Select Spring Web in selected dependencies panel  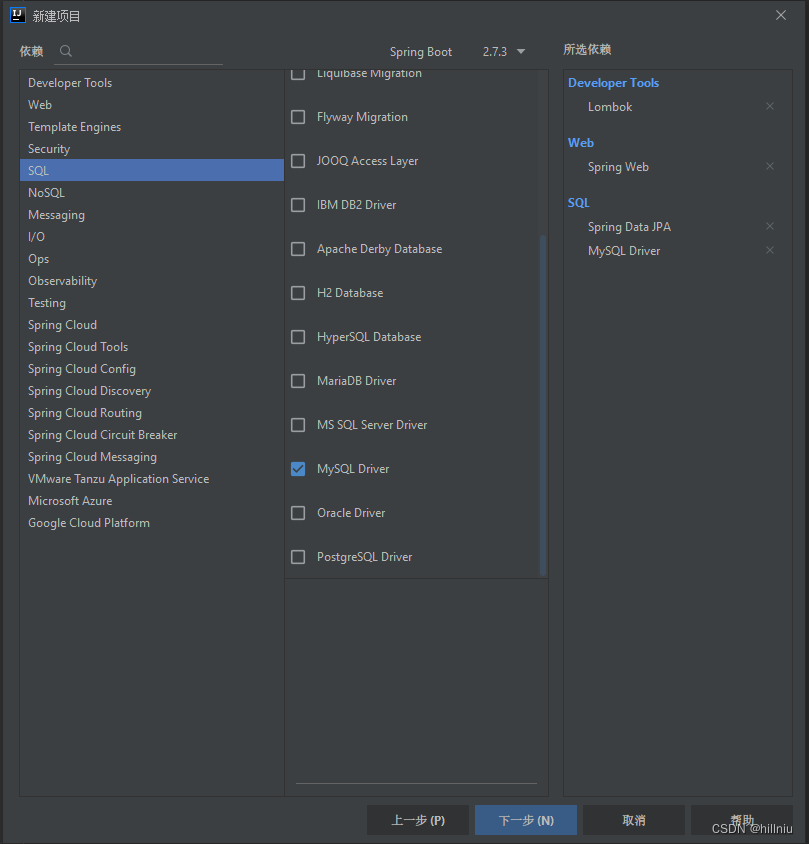click(618, 167)
